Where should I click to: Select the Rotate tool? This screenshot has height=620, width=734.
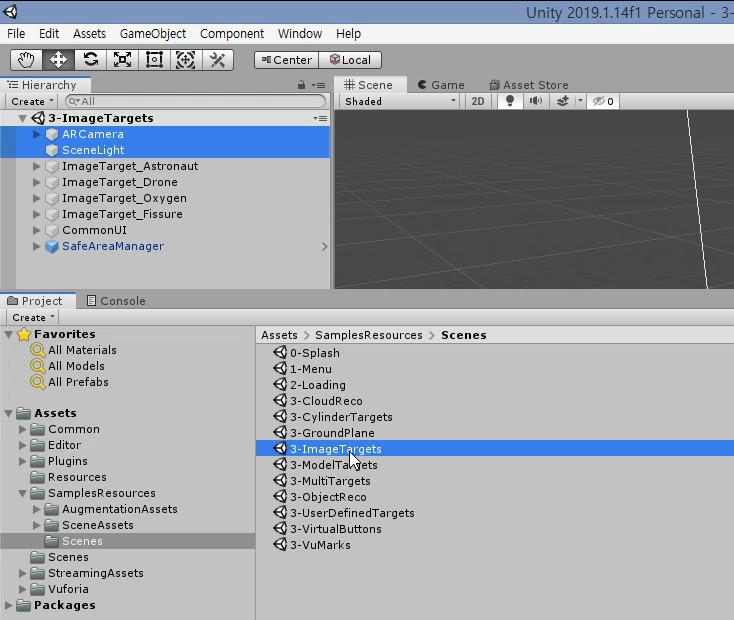click(x=90, y=60)
